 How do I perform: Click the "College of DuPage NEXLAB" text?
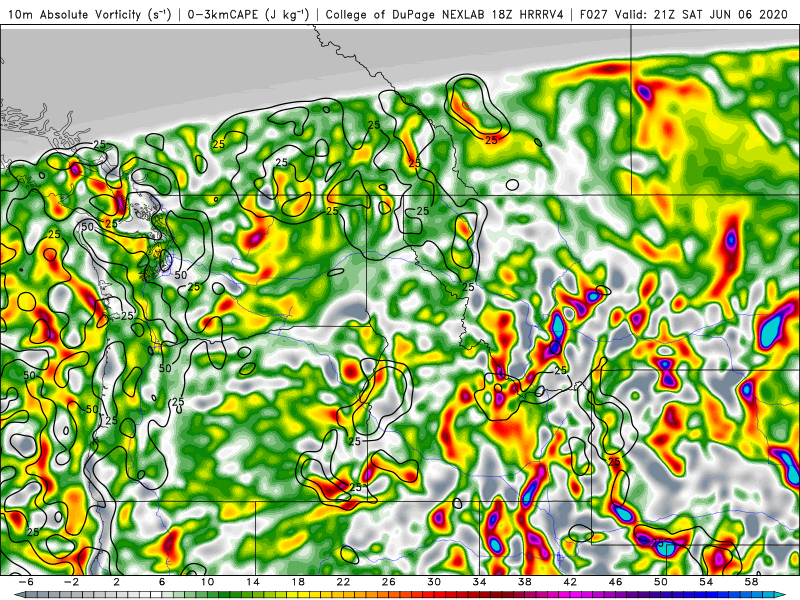pyautogui.click(x=407, y=14)
